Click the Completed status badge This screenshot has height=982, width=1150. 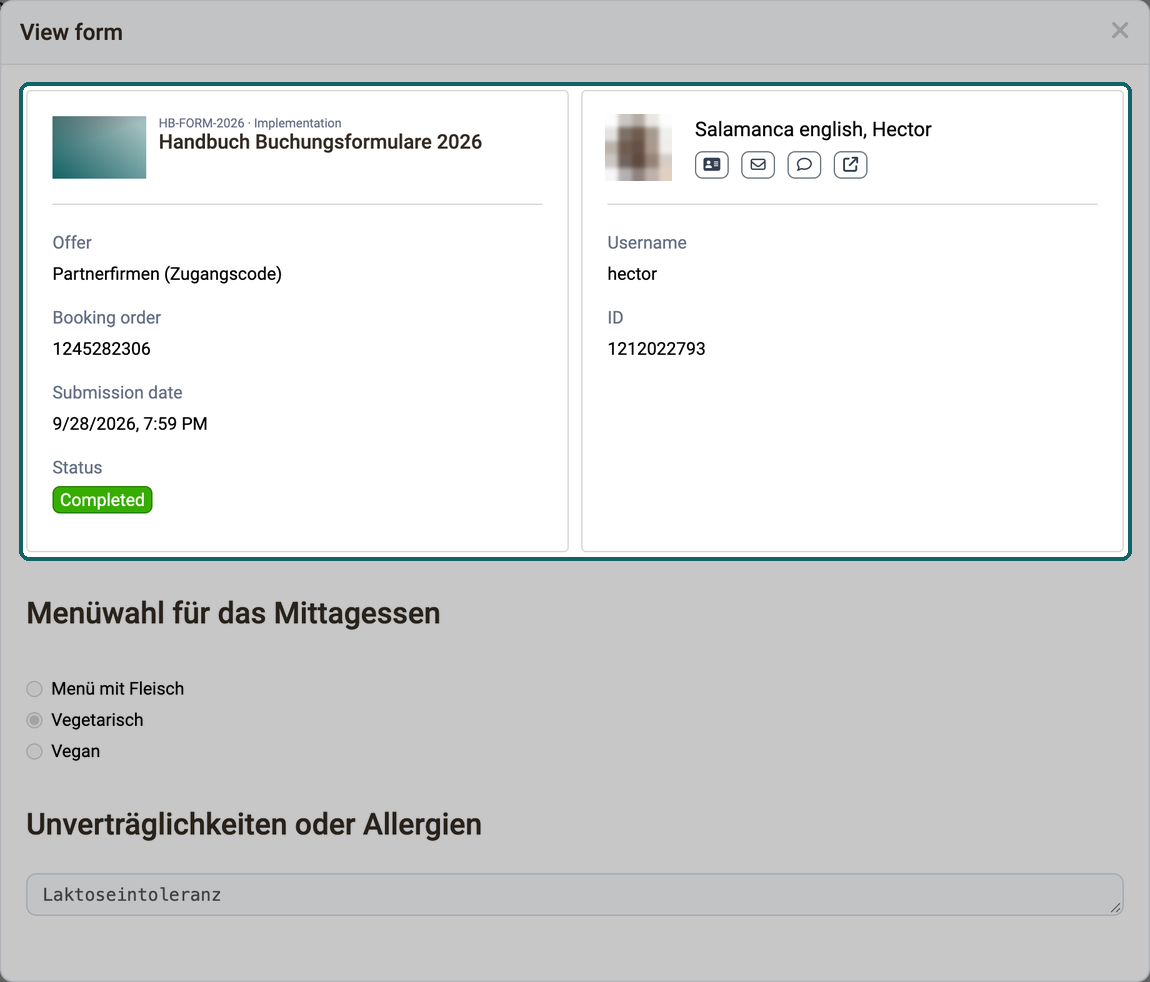[102, 499]
